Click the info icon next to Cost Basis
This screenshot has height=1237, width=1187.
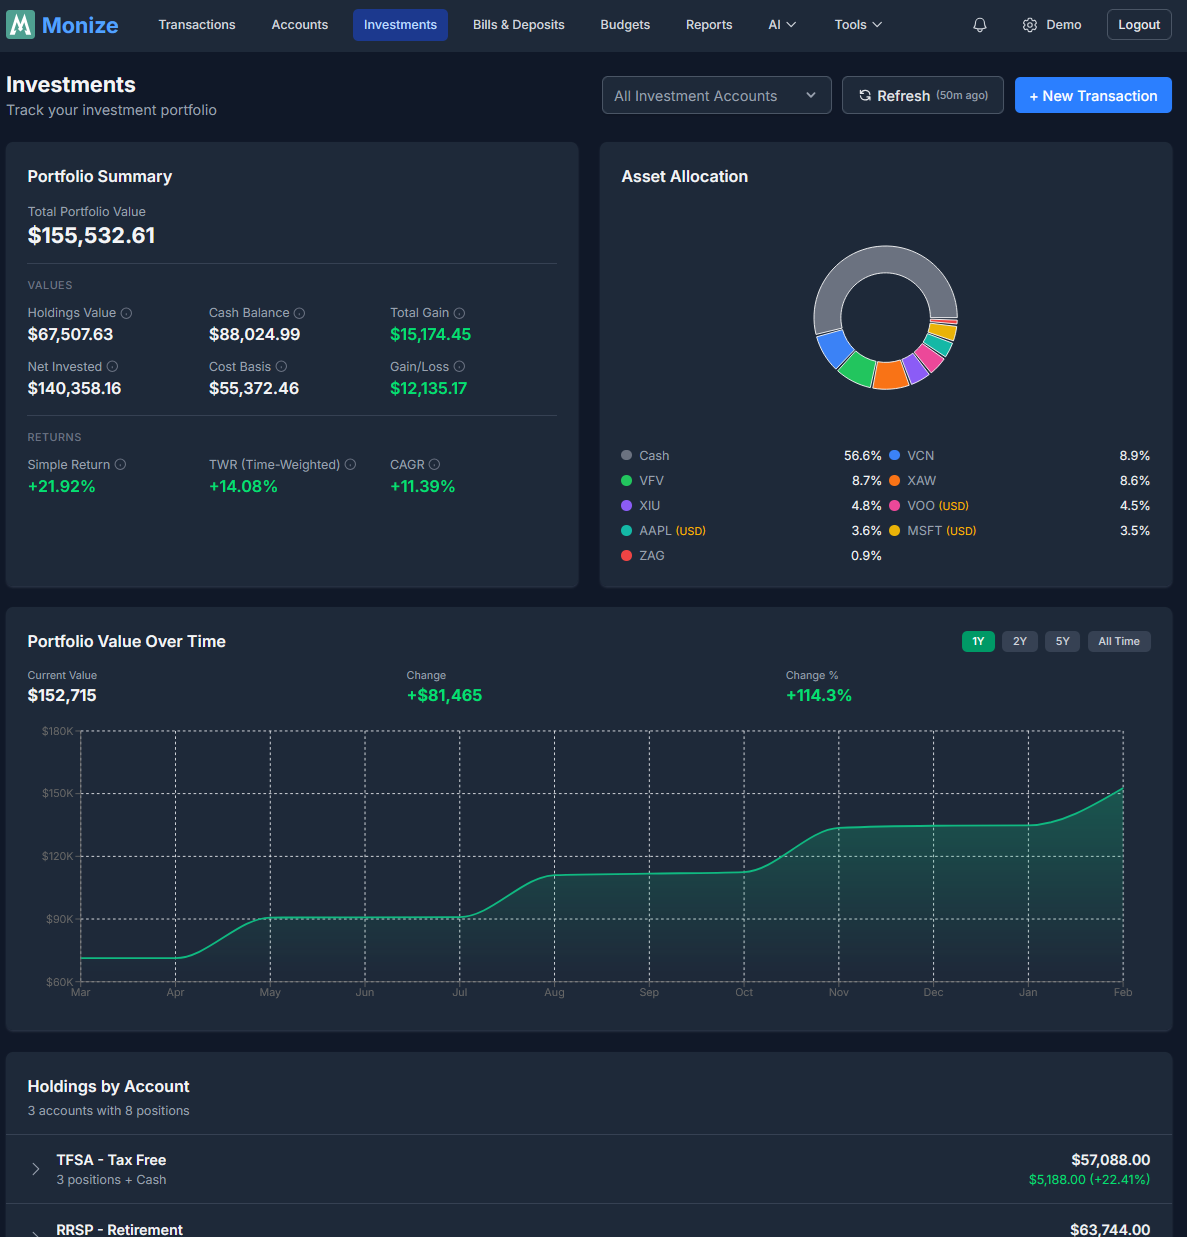281,366
